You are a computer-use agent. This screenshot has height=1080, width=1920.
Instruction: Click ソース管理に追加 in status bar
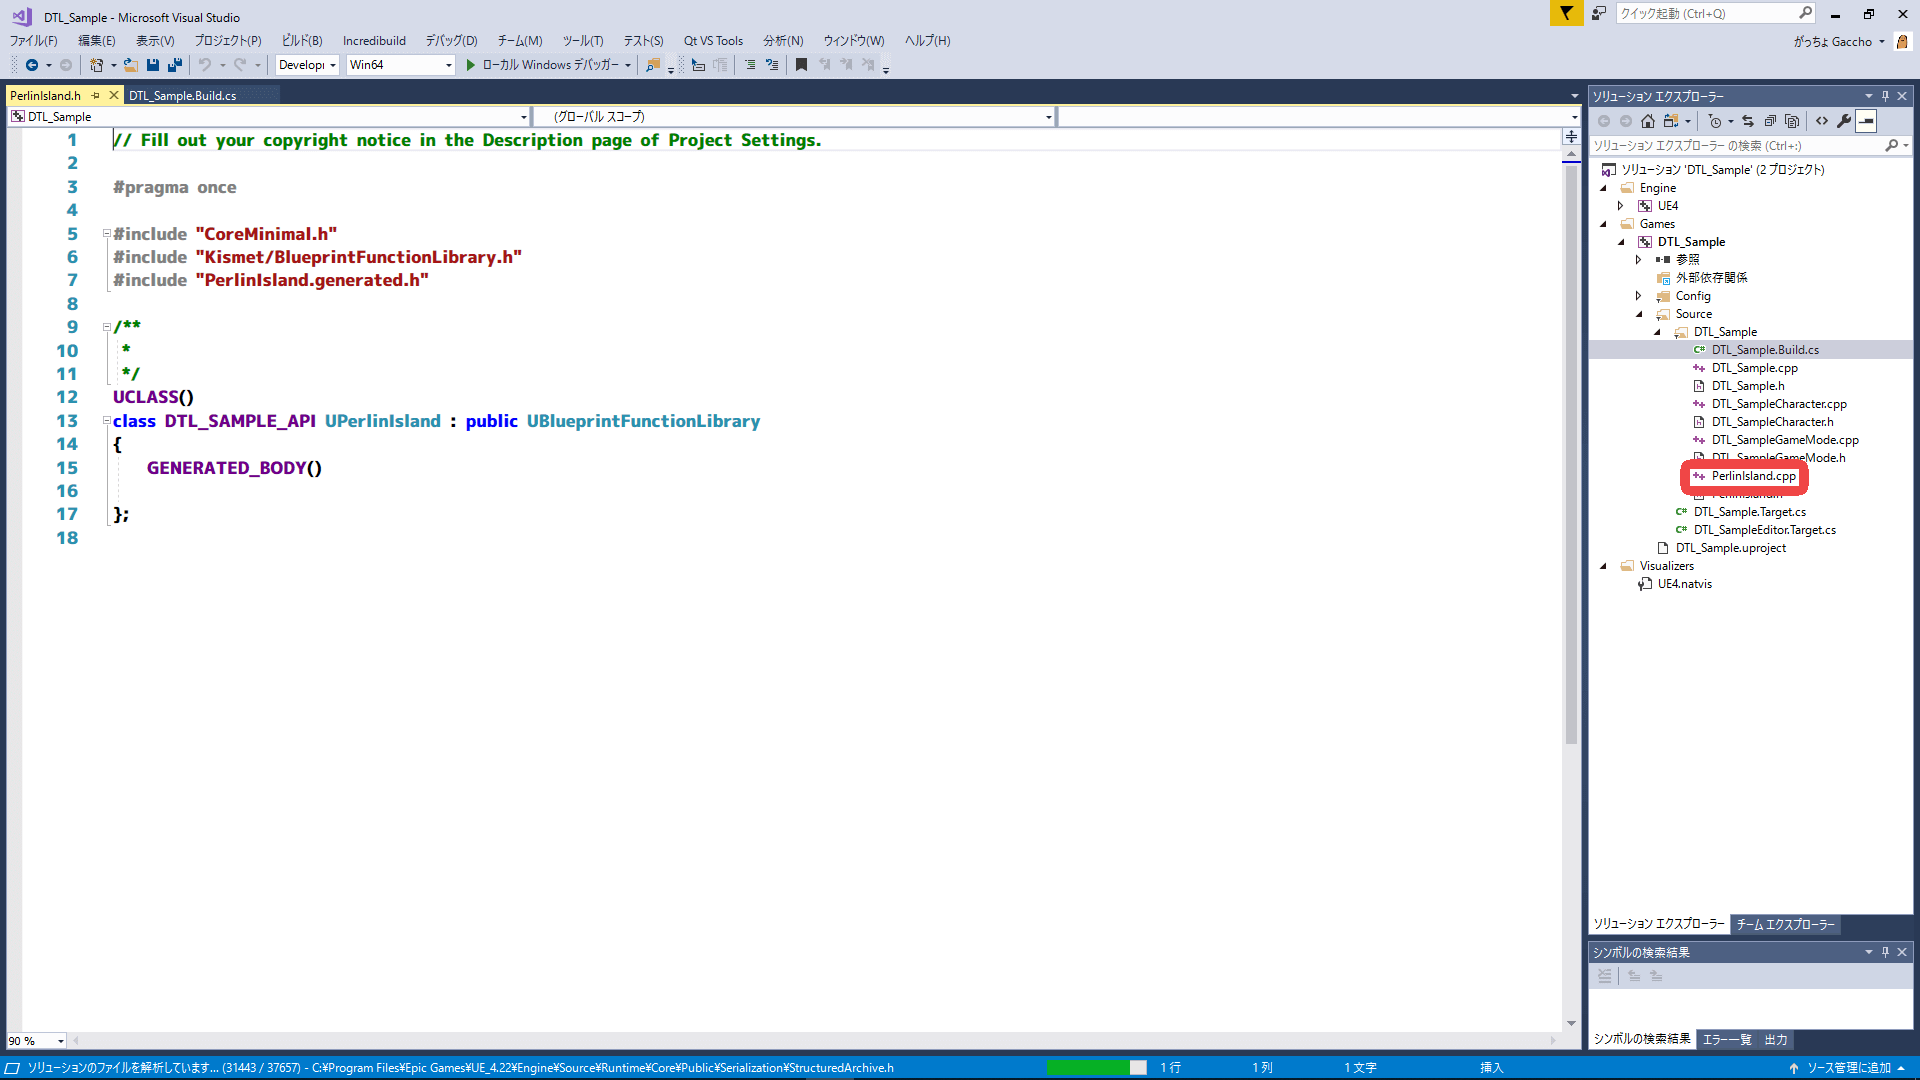[x=1847, y=1068]
